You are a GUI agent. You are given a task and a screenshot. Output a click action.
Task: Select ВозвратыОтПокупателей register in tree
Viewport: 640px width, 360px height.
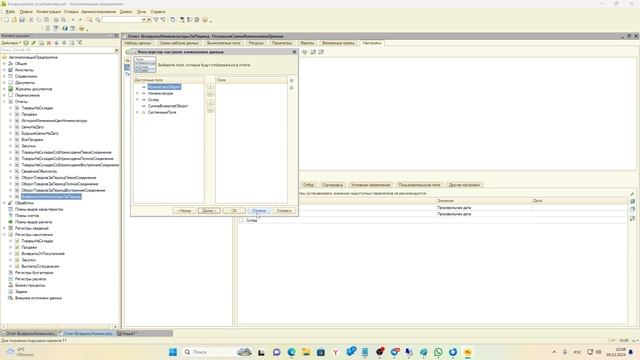pyautogui.click(x=43, y=253)
